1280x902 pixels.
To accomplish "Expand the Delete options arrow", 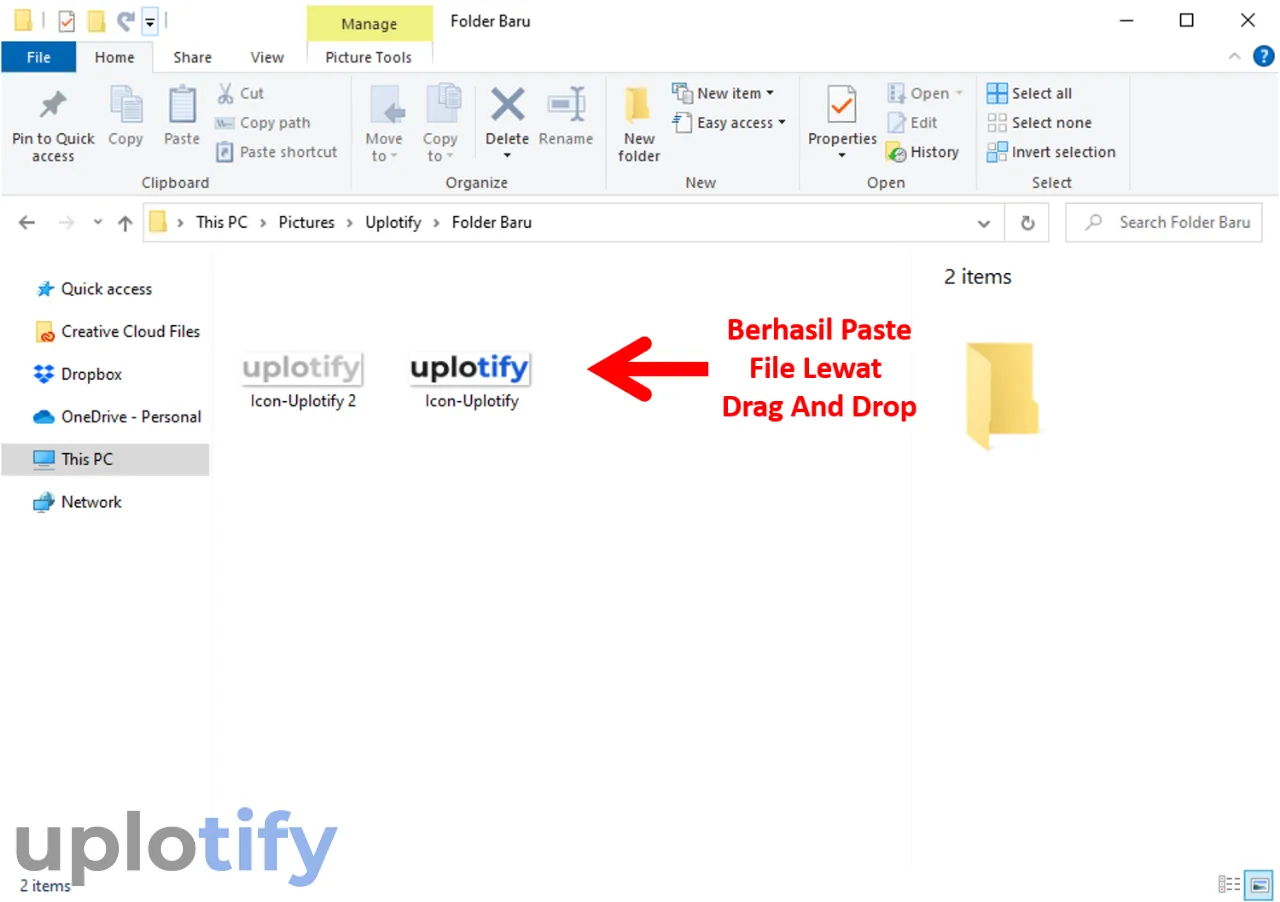I will click(x=507, y=156).
